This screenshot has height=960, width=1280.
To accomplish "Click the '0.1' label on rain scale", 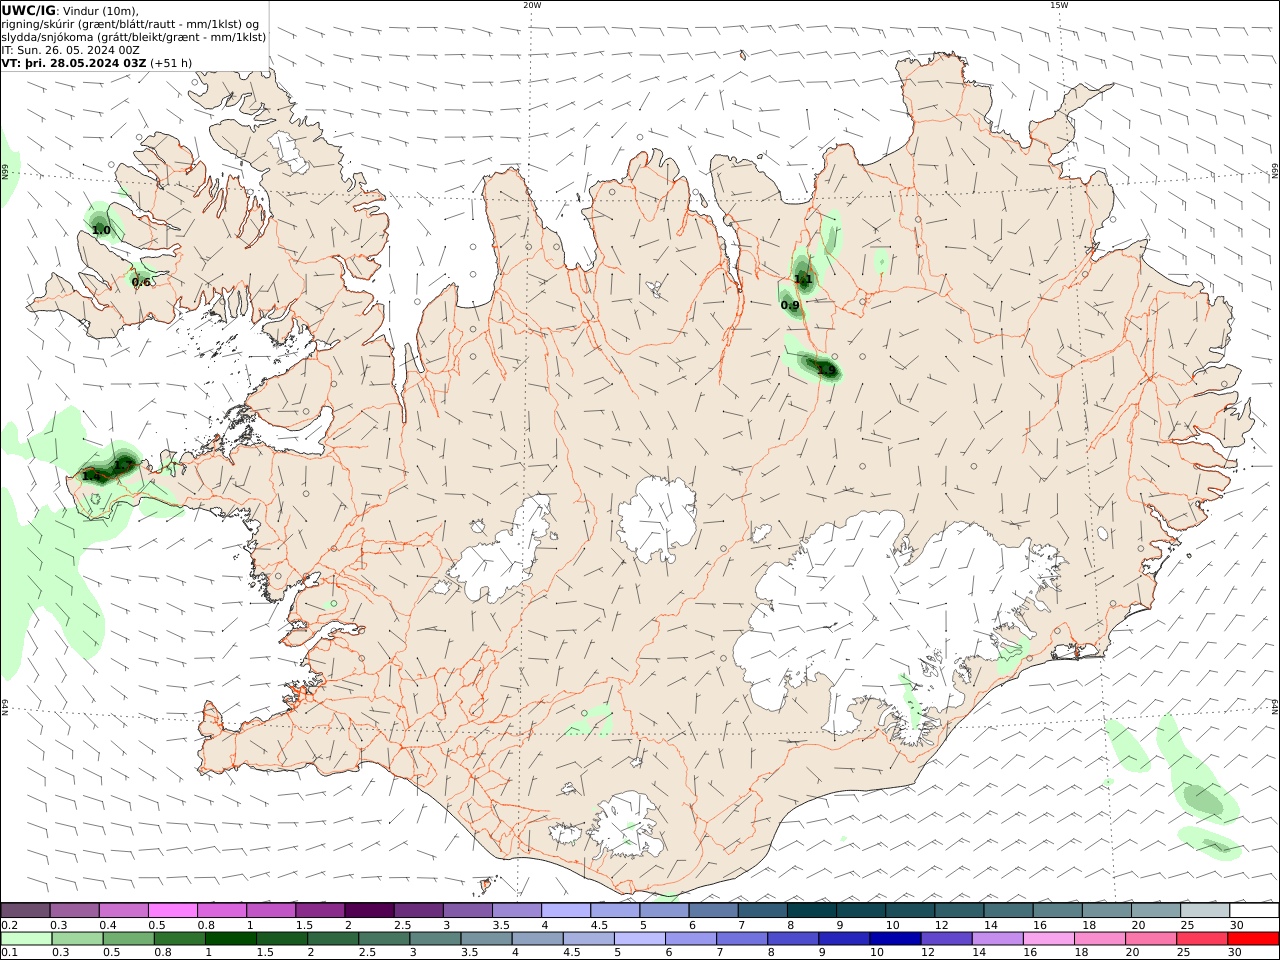I will (8, 952).
